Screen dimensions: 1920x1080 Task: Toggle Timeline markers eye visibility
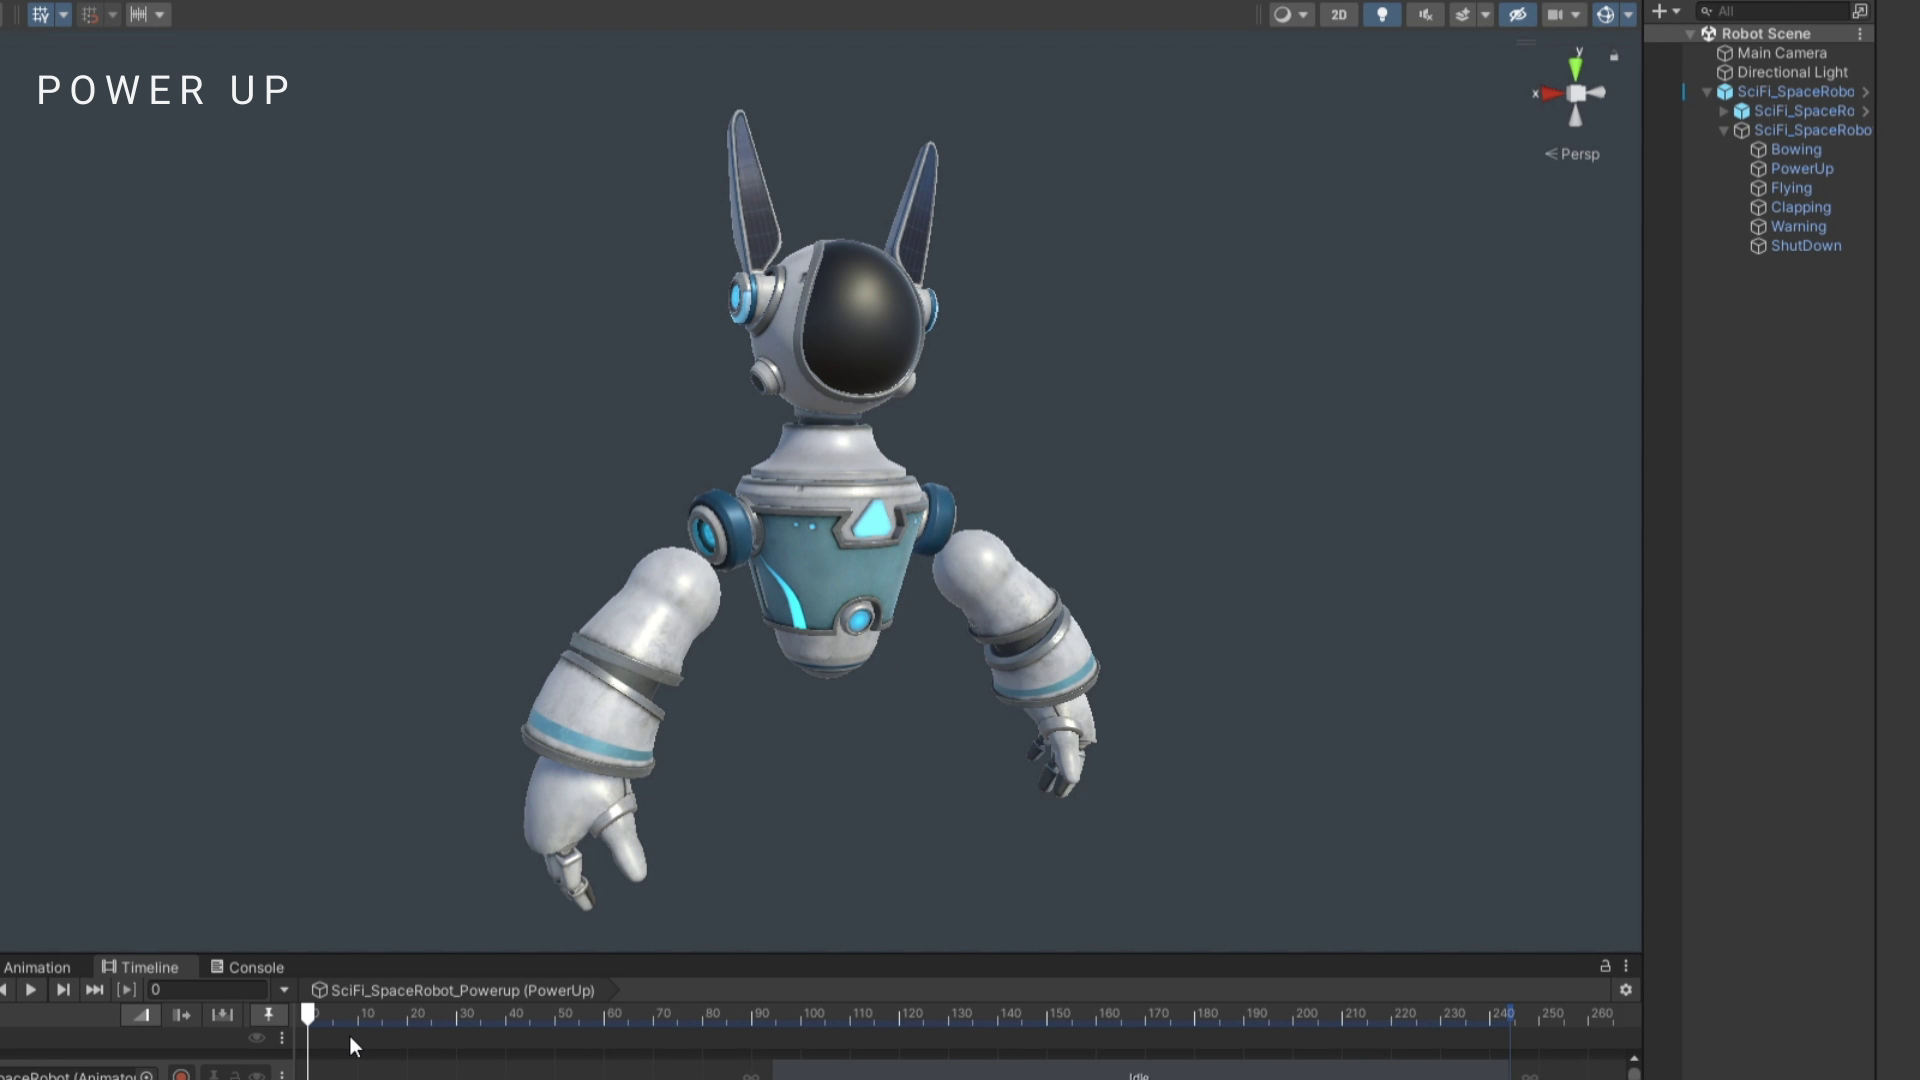pos(257,1038)
